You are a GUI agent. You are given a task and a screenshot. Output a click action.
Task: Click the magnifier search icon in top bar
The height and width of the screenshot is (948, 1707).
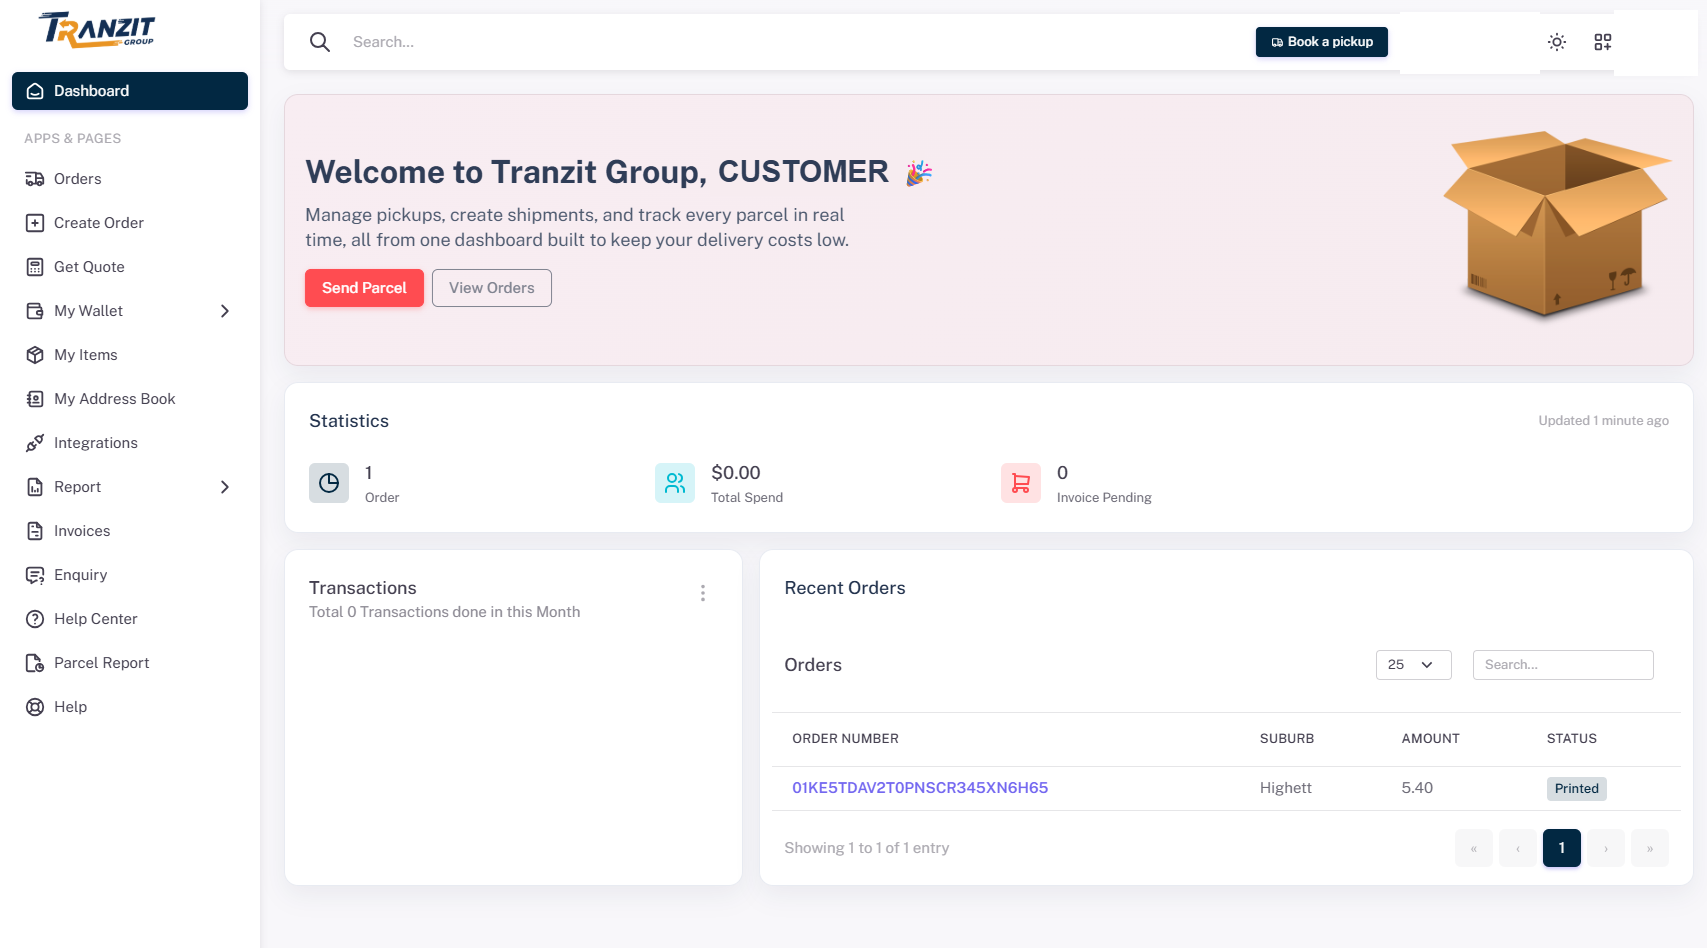click(320, 42)
